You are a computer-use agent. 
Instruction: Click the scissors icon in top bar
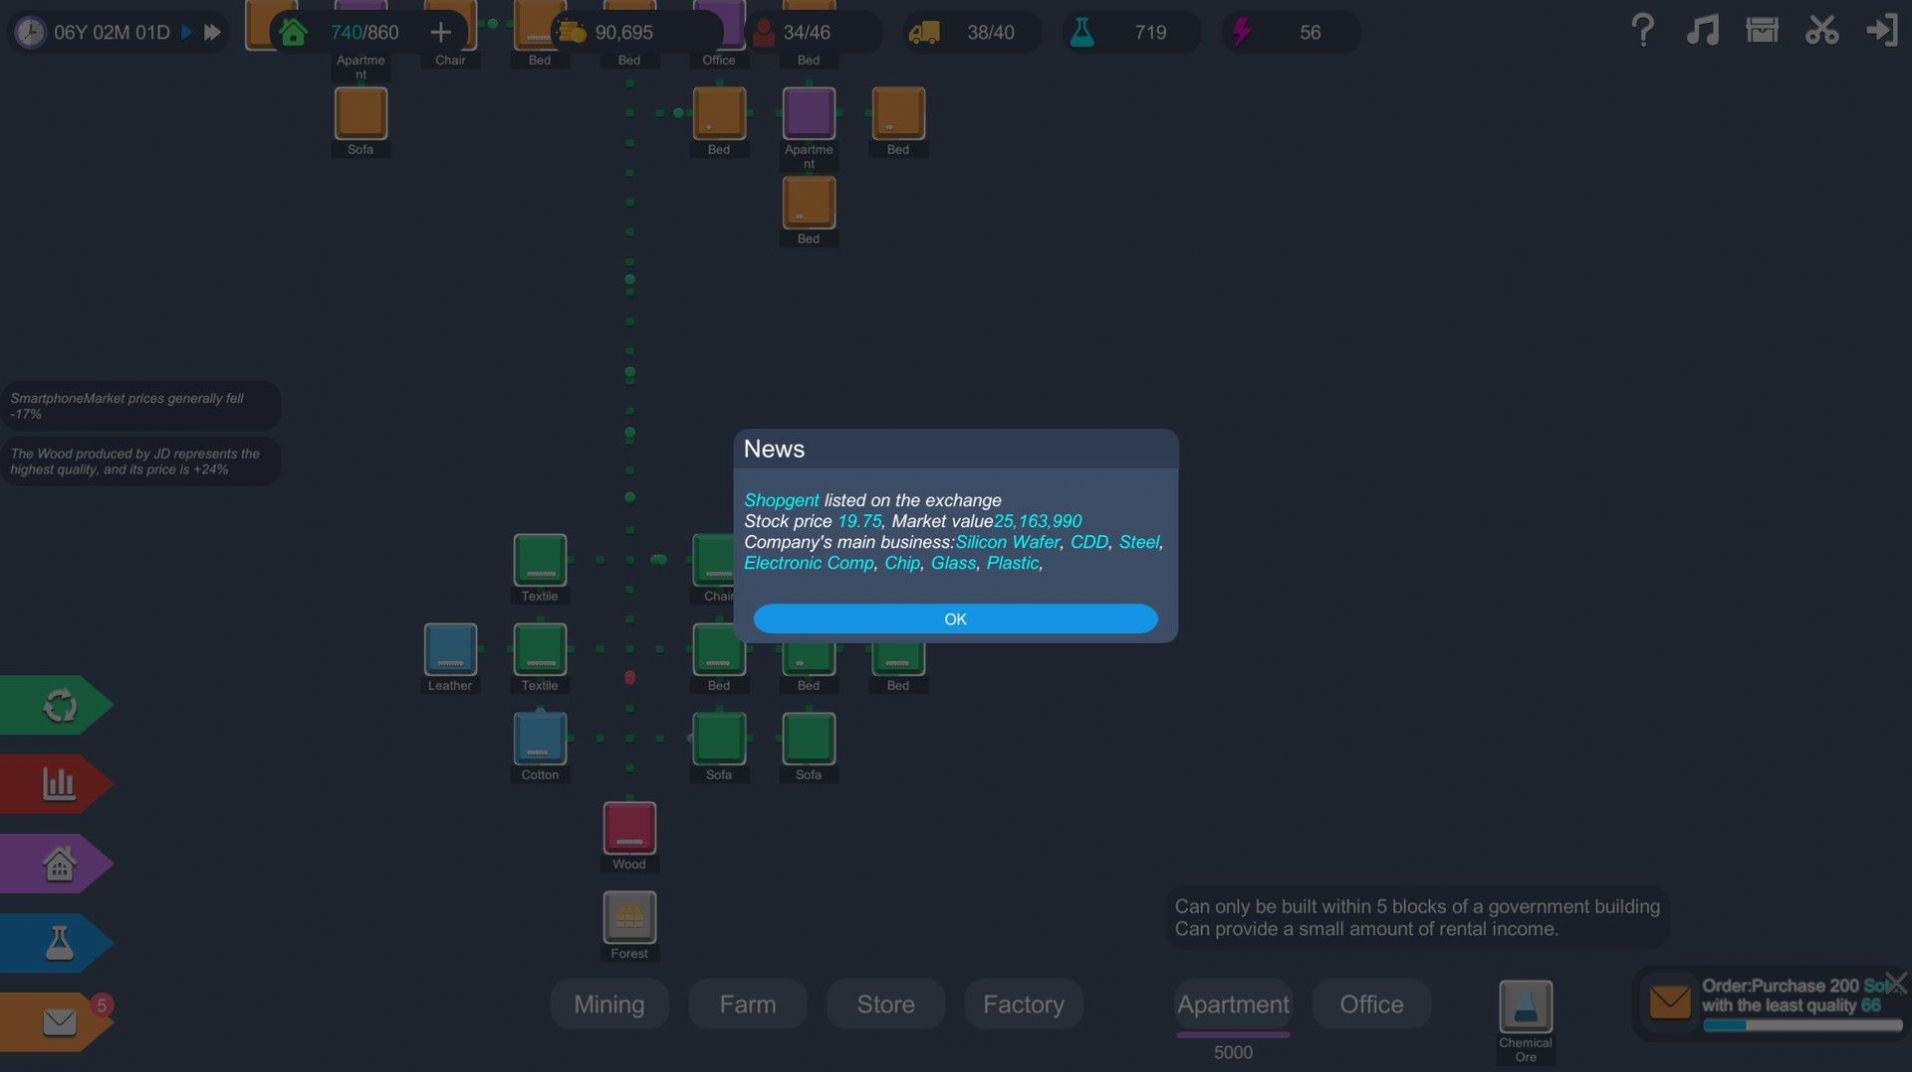coord(1822,31)
